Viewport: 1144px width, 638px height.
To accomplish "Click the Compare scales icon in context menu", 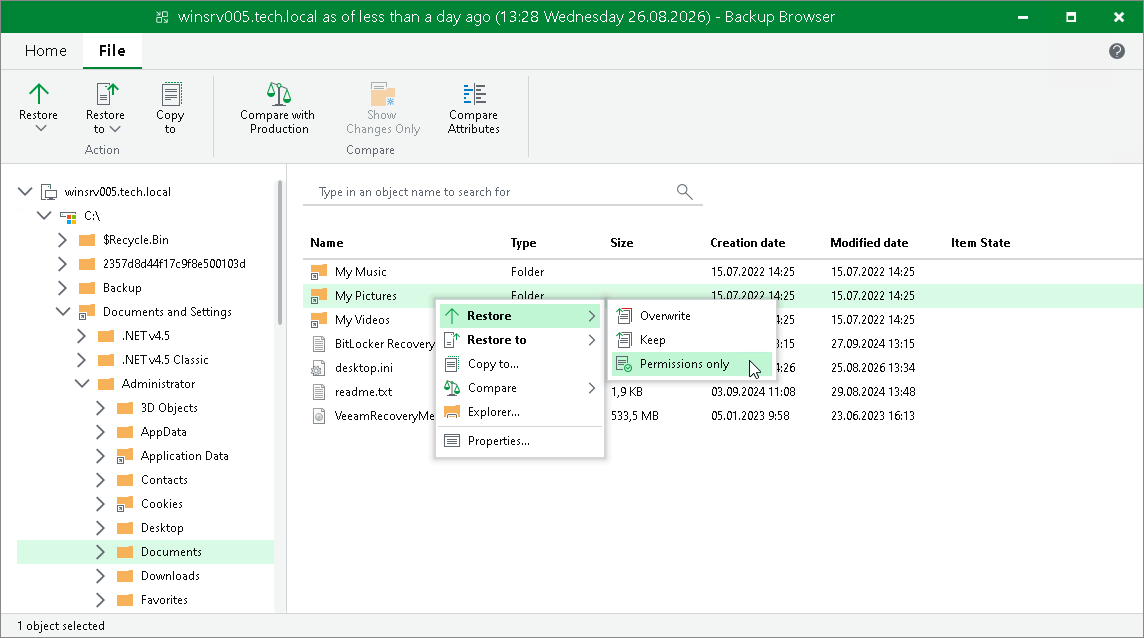I will coord(452,388).
